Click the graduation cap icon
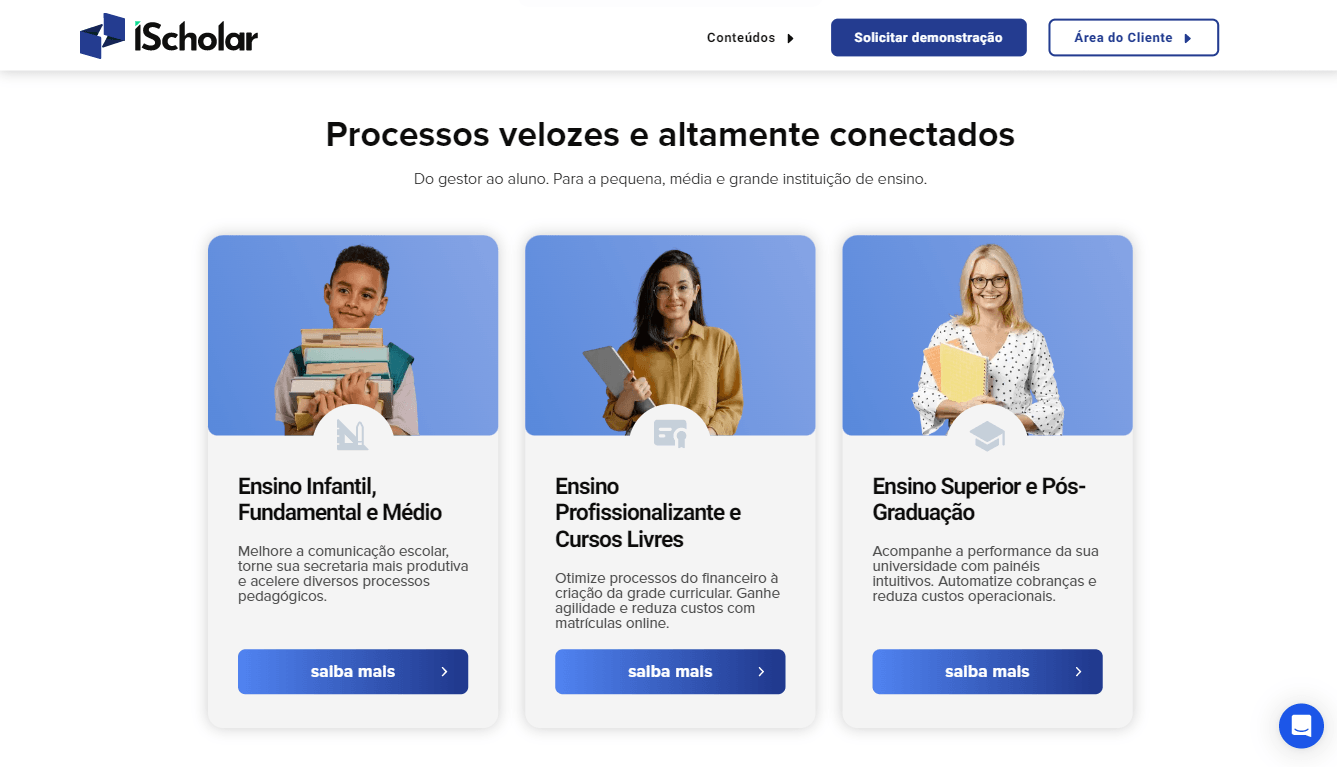Screen dimensions: 1337x767 tap(987, 435)
